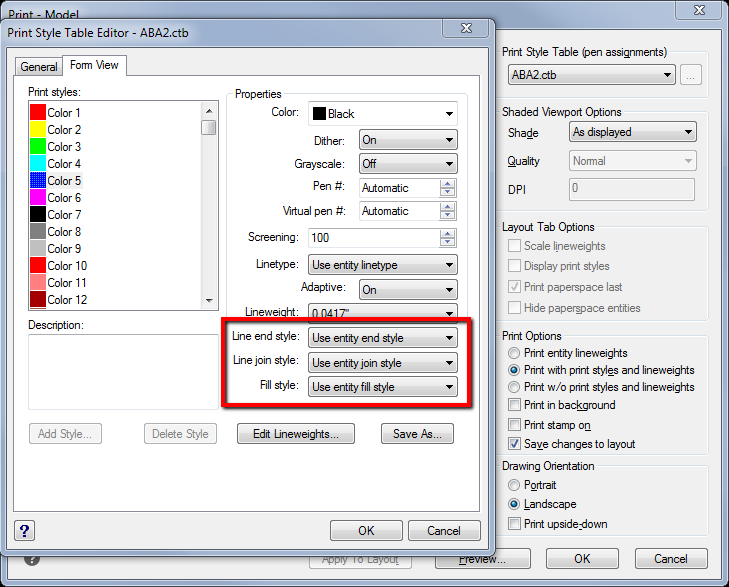Click the Save As button
This screenshot has width=729, height=587.
pos(417,434)
